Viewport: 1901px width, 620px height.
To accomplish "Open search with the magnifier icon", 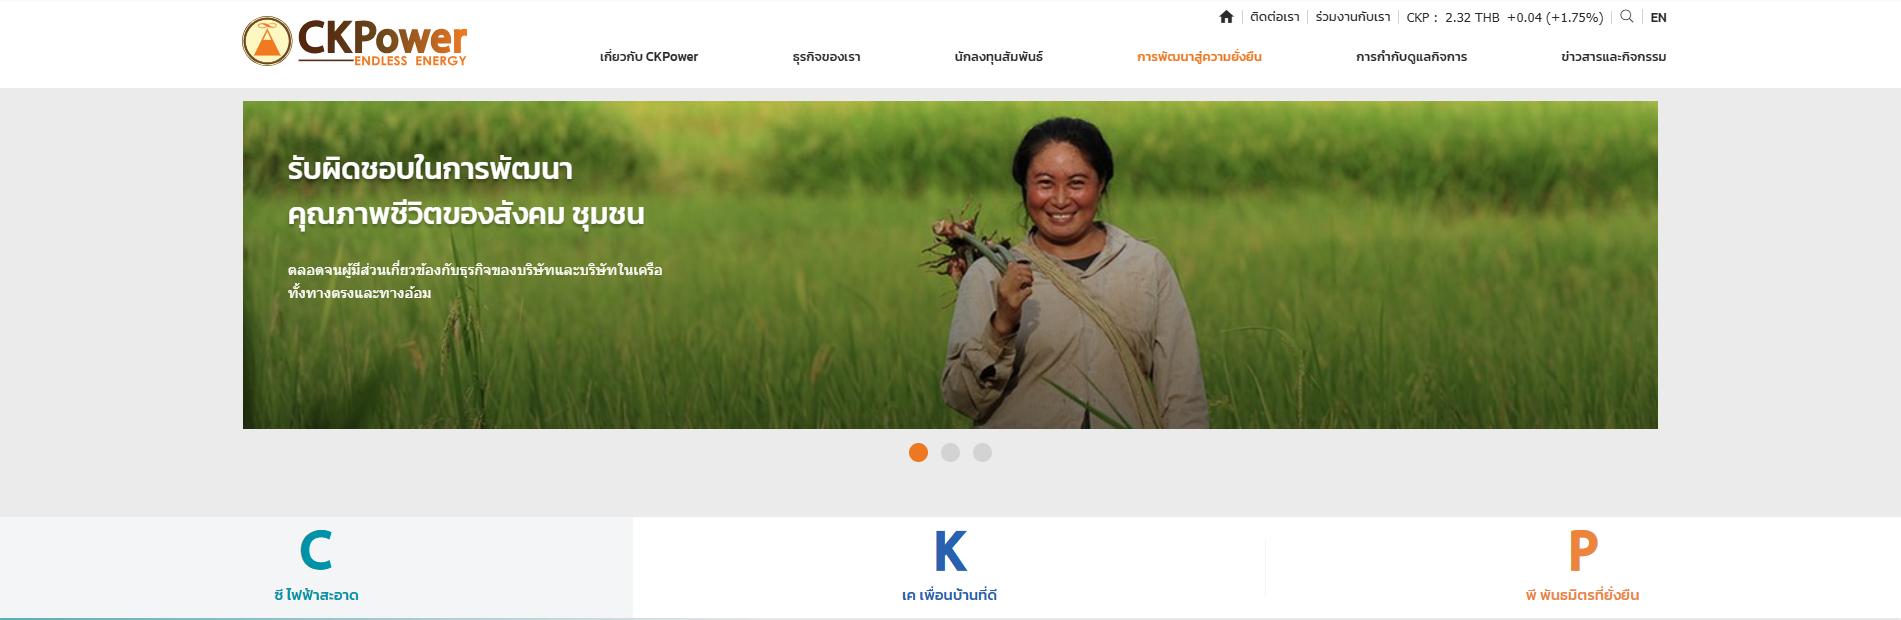I will point(1627,16).
